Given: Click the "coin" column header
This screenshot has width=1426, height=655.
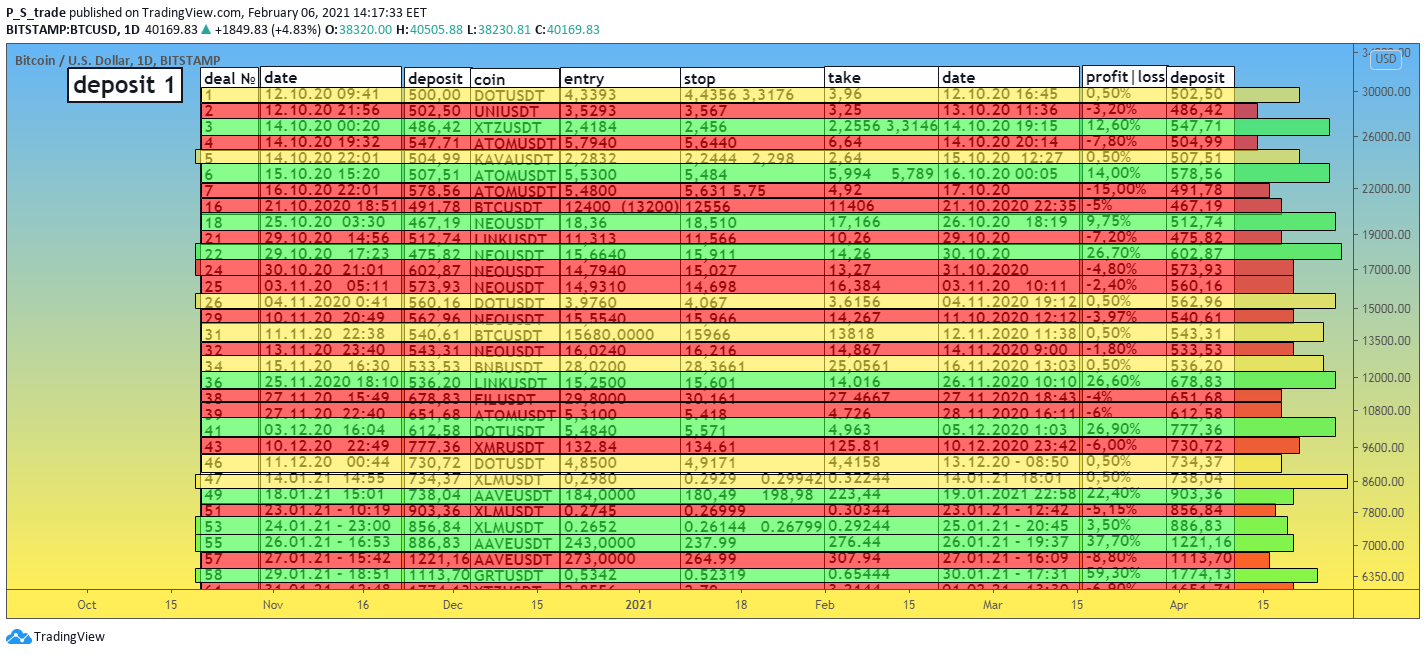Looking at the screenshot, I should coord(515,78).
